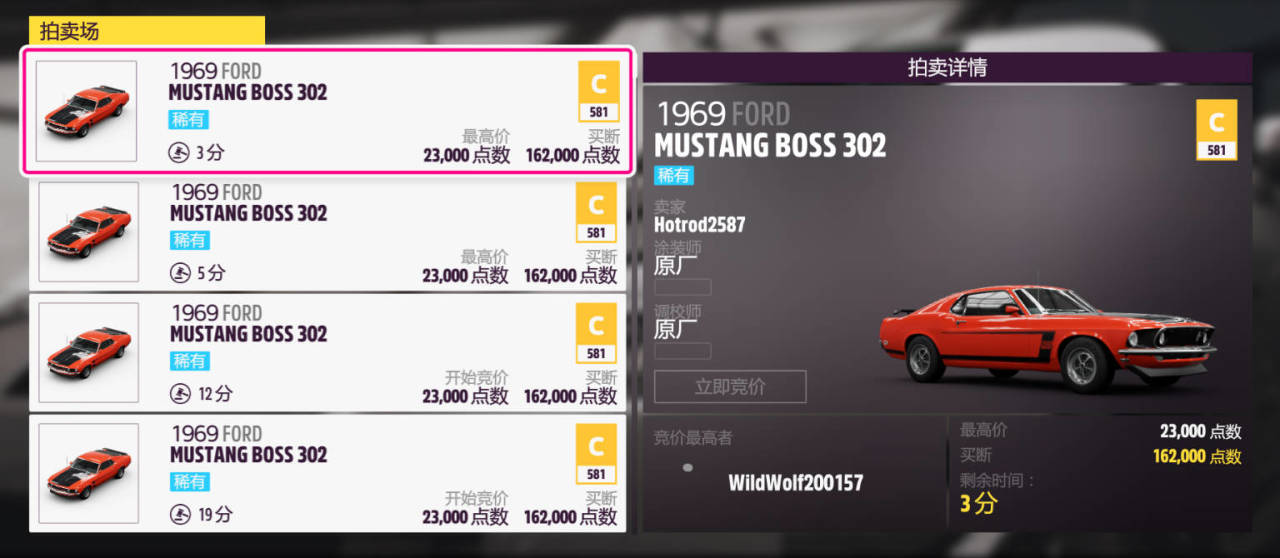The width and height of the screenshot is (1280, 558).
Task: Click the 稀有 rarity tag in auction details
Action: (x=673, y=175)
